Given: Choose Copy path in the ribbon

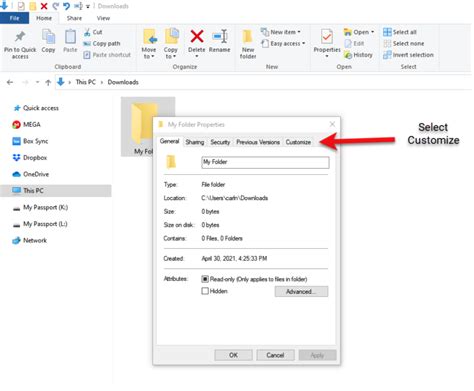Looking at the screenshot, I should (x=102, y=43).
